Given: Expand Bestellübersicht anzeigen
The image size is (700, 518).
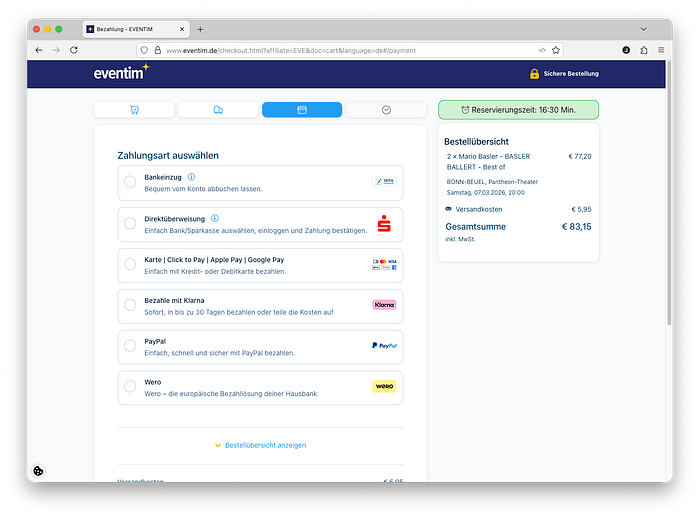Looking at the screenshot, I should click(266, 445).
